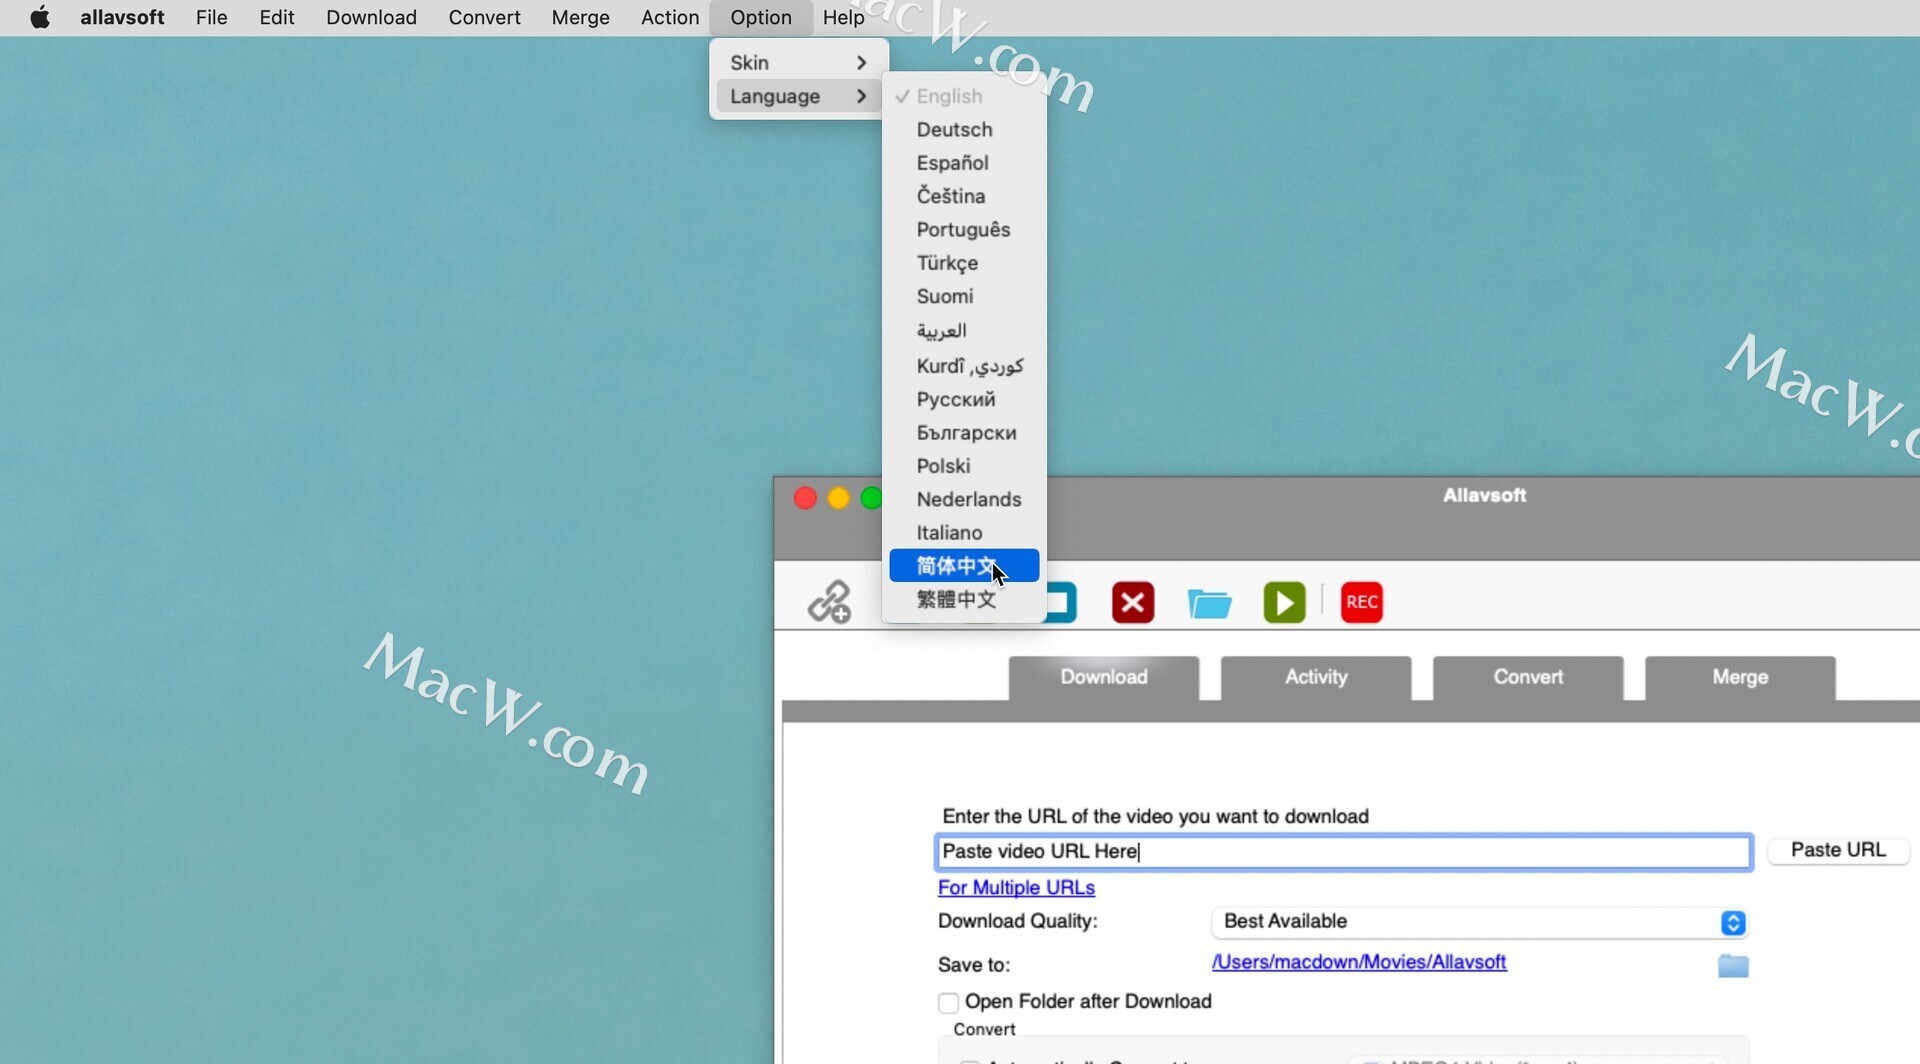Open the Help menu
Viewport: 1920px width, 1064px height.
click(843, 17)
